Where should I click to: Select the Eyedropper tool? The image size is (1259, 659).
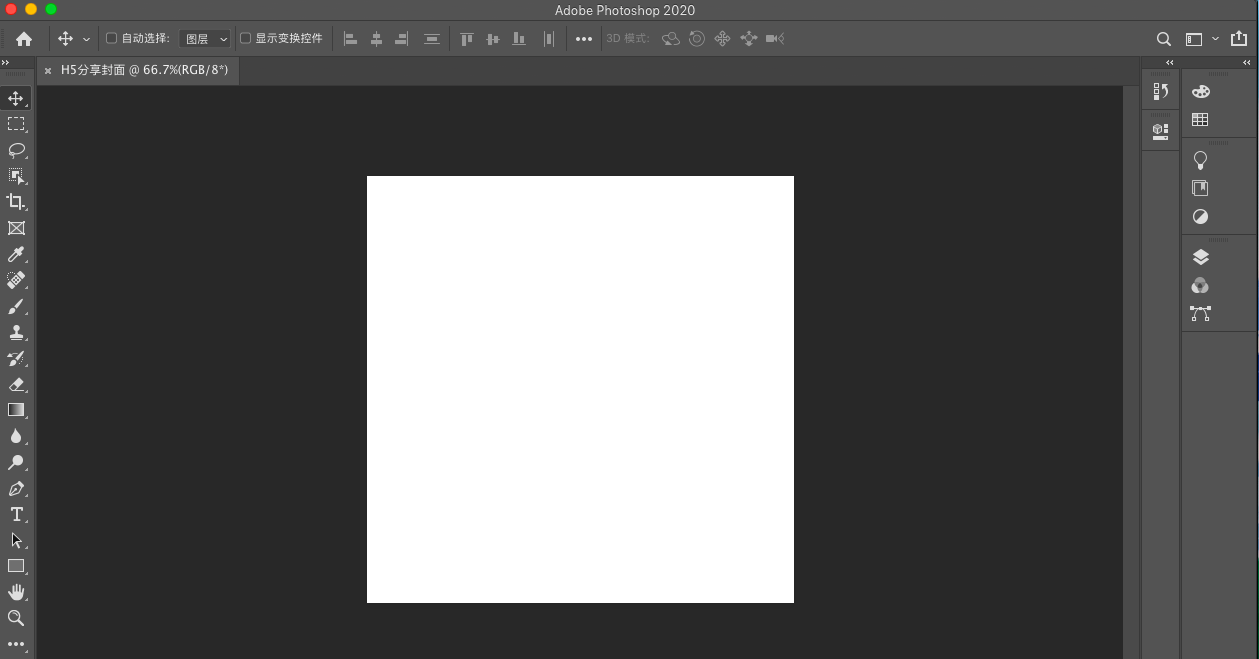[16, 254]
